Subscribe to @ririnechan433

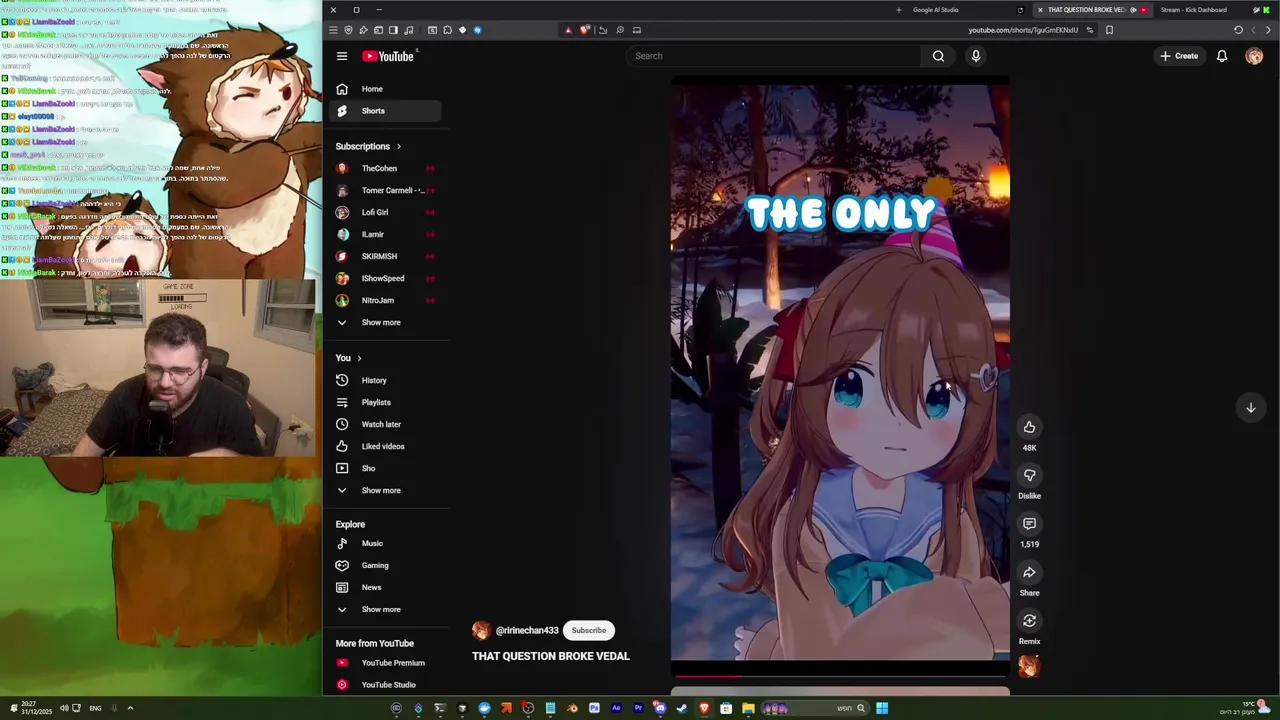click(x=589, y=630)
